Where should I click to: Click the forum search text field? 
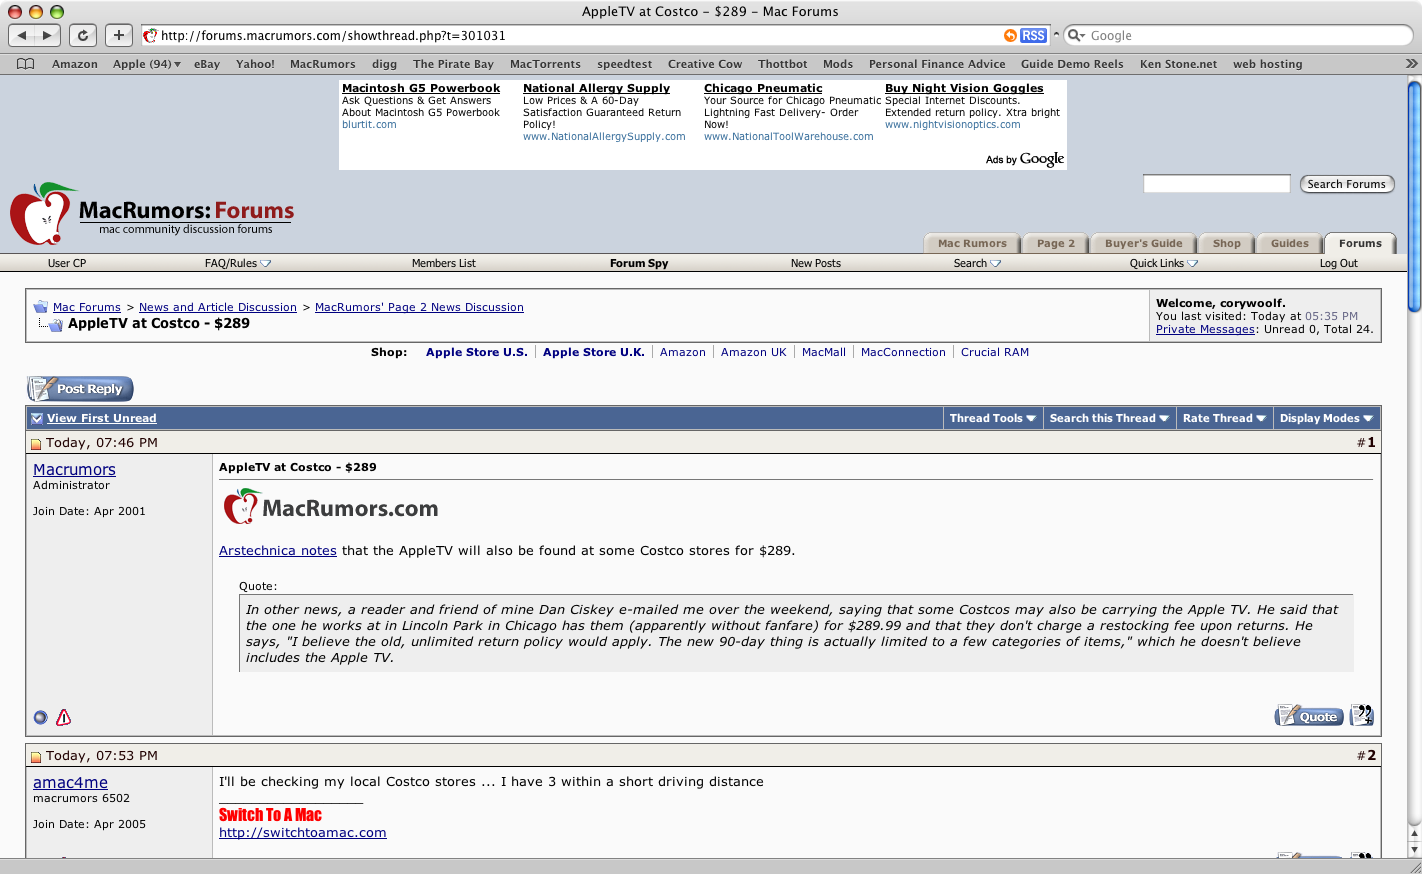coord(1216,184)
